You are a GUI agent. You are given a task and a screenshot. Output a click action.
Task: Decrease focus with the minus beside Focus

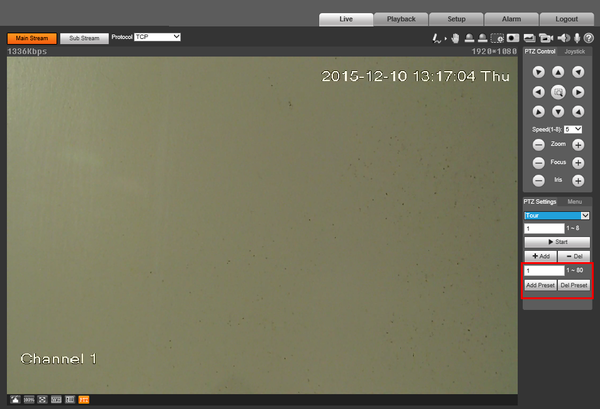[x=538, y=163]
